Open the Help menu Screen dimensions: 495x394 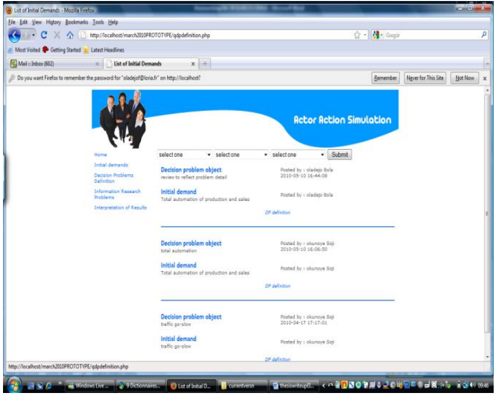pyautogui.click(x=113, y=22)
